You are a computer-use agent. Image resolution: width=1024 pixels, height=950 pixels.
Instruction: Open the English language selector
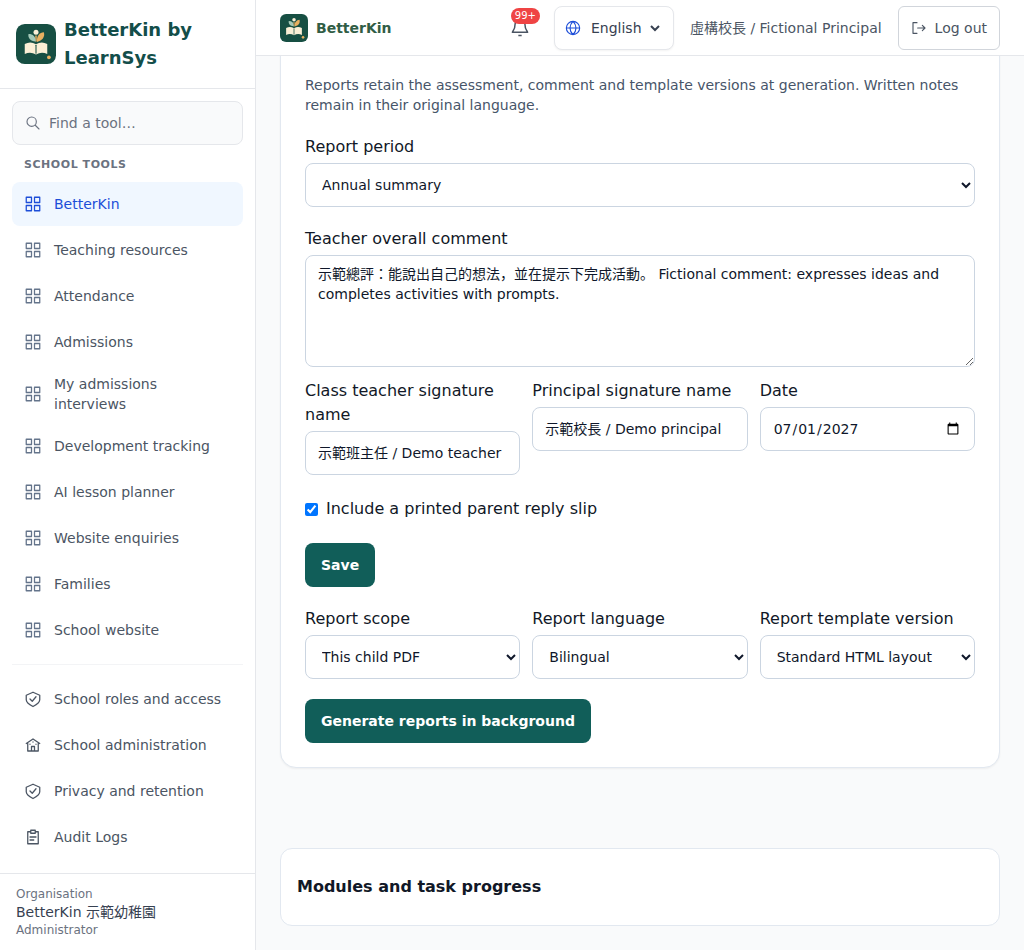tap(613, 28)
